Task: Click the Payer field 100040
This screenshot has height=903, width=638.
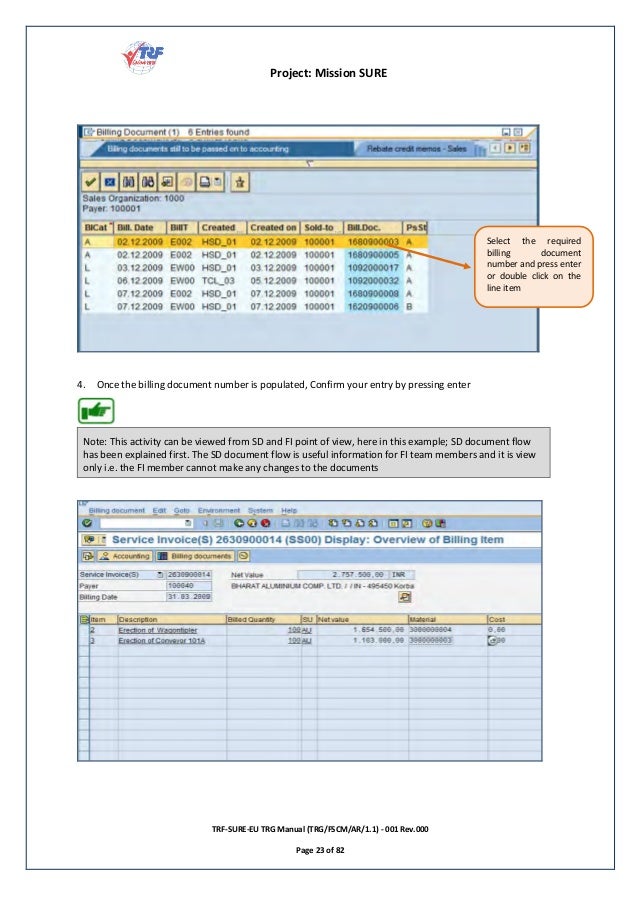Action: click(x=189, y=586)
